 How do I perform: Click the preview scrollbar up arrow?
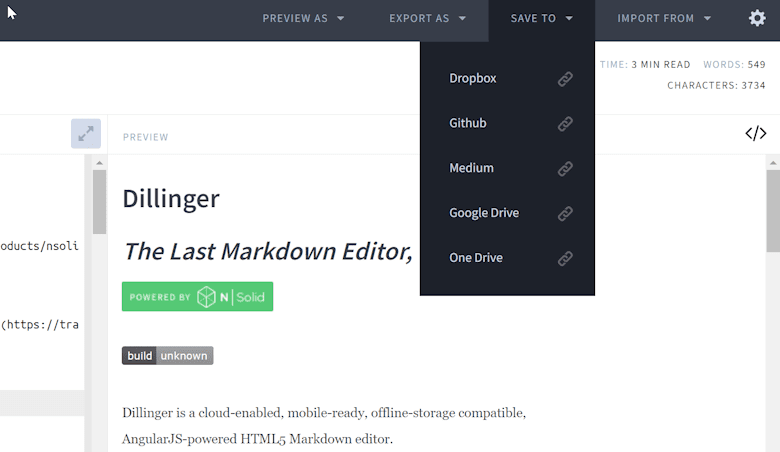click(x=773, y=163)
